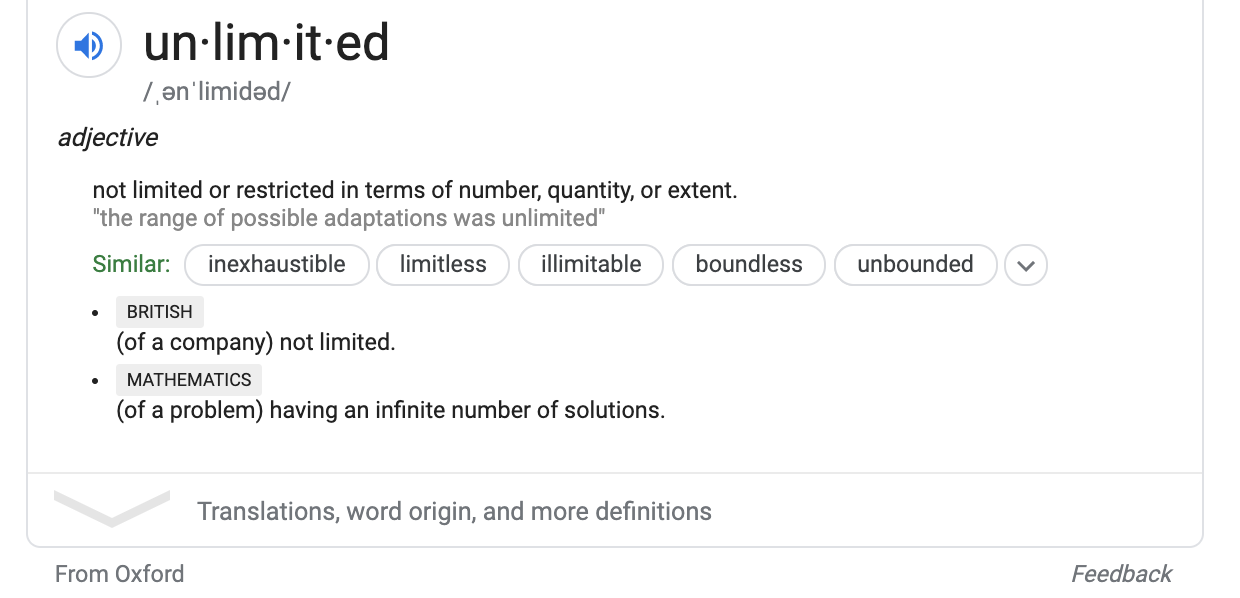Click the 'From Oxford' source text
The height and width of the screenshot is (598, 1240).
point(120,574)
